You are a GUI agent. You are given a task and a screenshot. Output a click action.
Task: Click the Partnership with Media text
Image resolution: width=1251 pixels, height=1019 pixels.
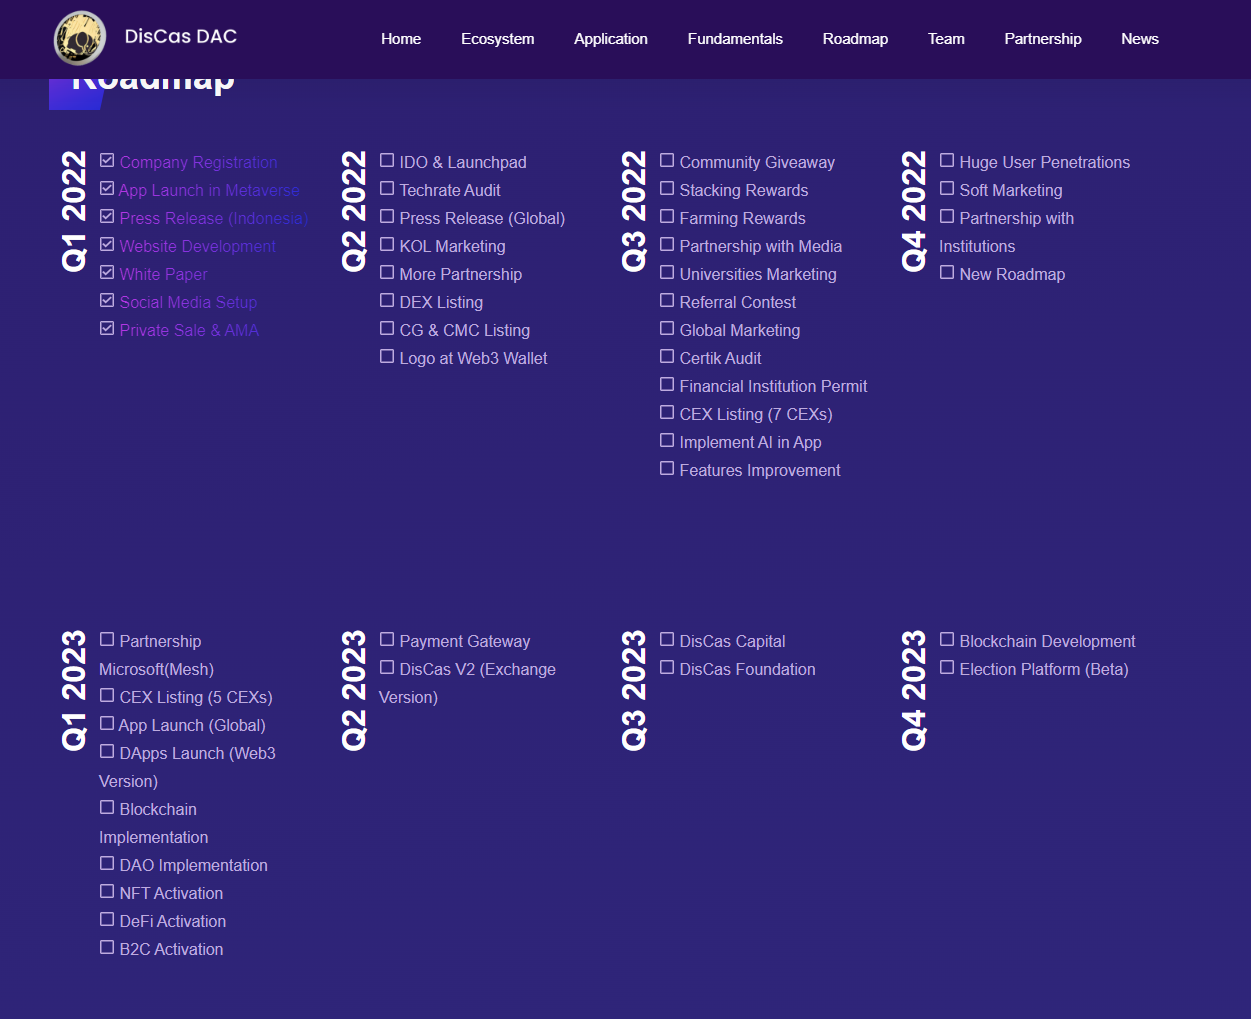[761, 246]
